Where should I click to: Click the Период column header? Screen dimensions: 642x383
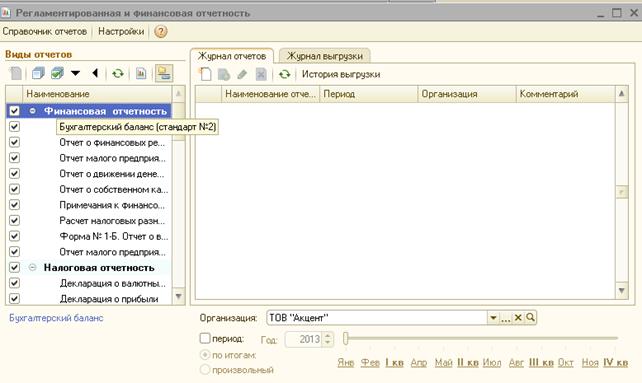point(368,94)
